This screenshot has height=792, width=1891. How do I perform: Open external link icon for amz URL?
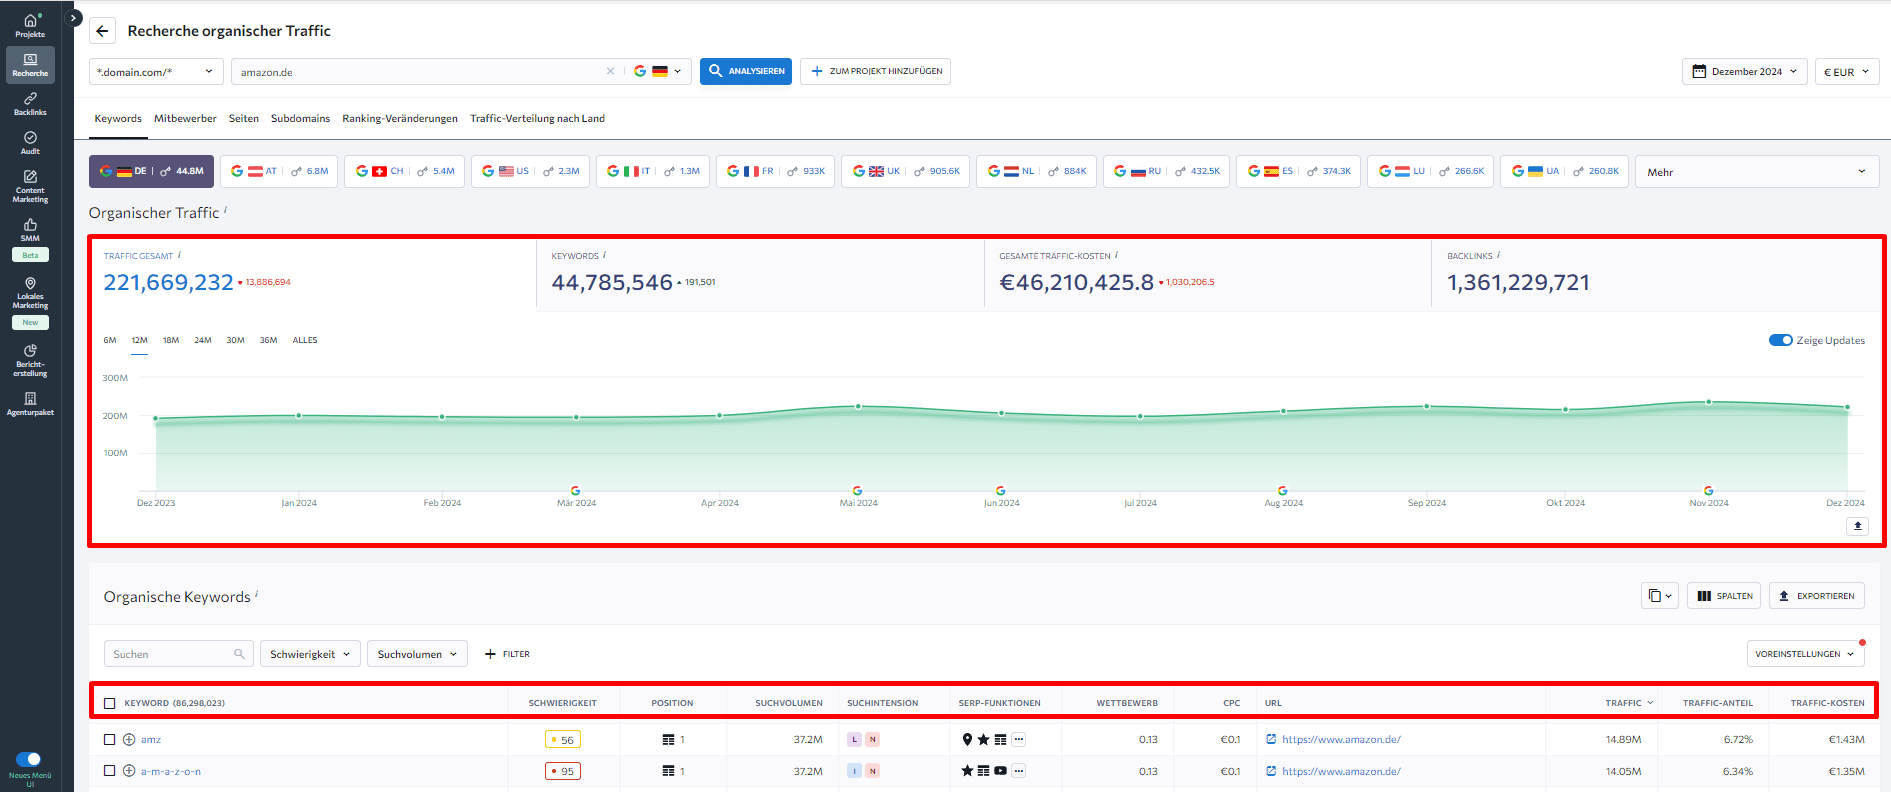(1271, 739)
